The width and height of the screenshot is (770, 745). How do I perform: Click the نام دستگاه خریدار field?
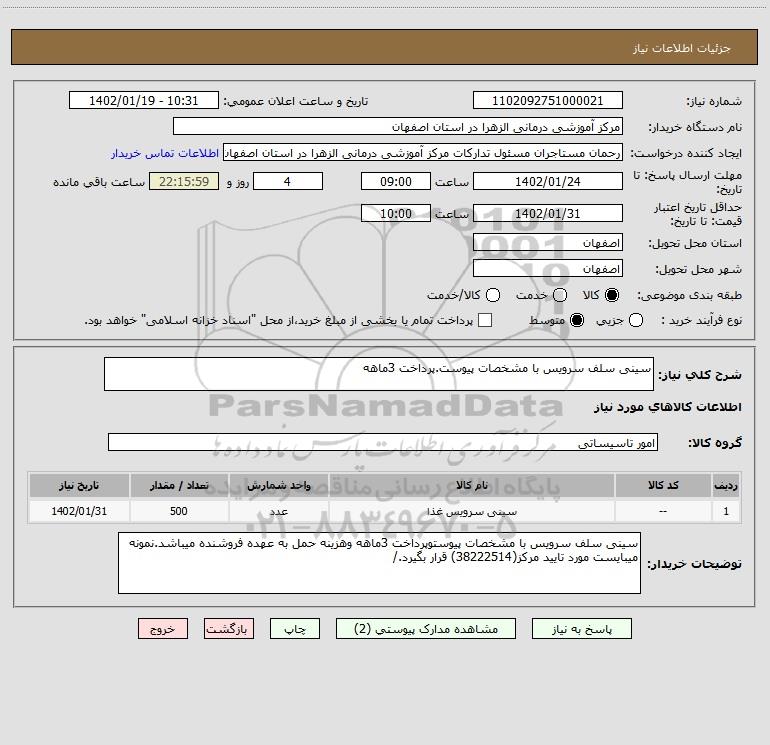click(398, 126)
